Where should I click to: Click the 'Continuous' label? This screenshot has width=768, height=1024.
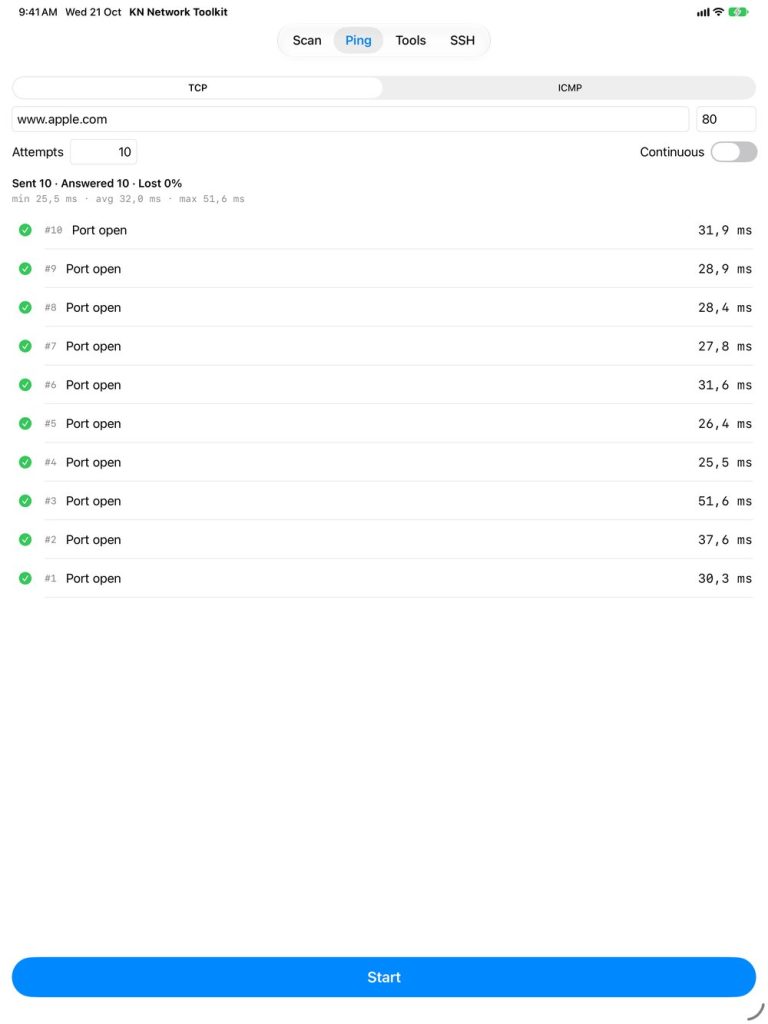[x=672, y=152]
